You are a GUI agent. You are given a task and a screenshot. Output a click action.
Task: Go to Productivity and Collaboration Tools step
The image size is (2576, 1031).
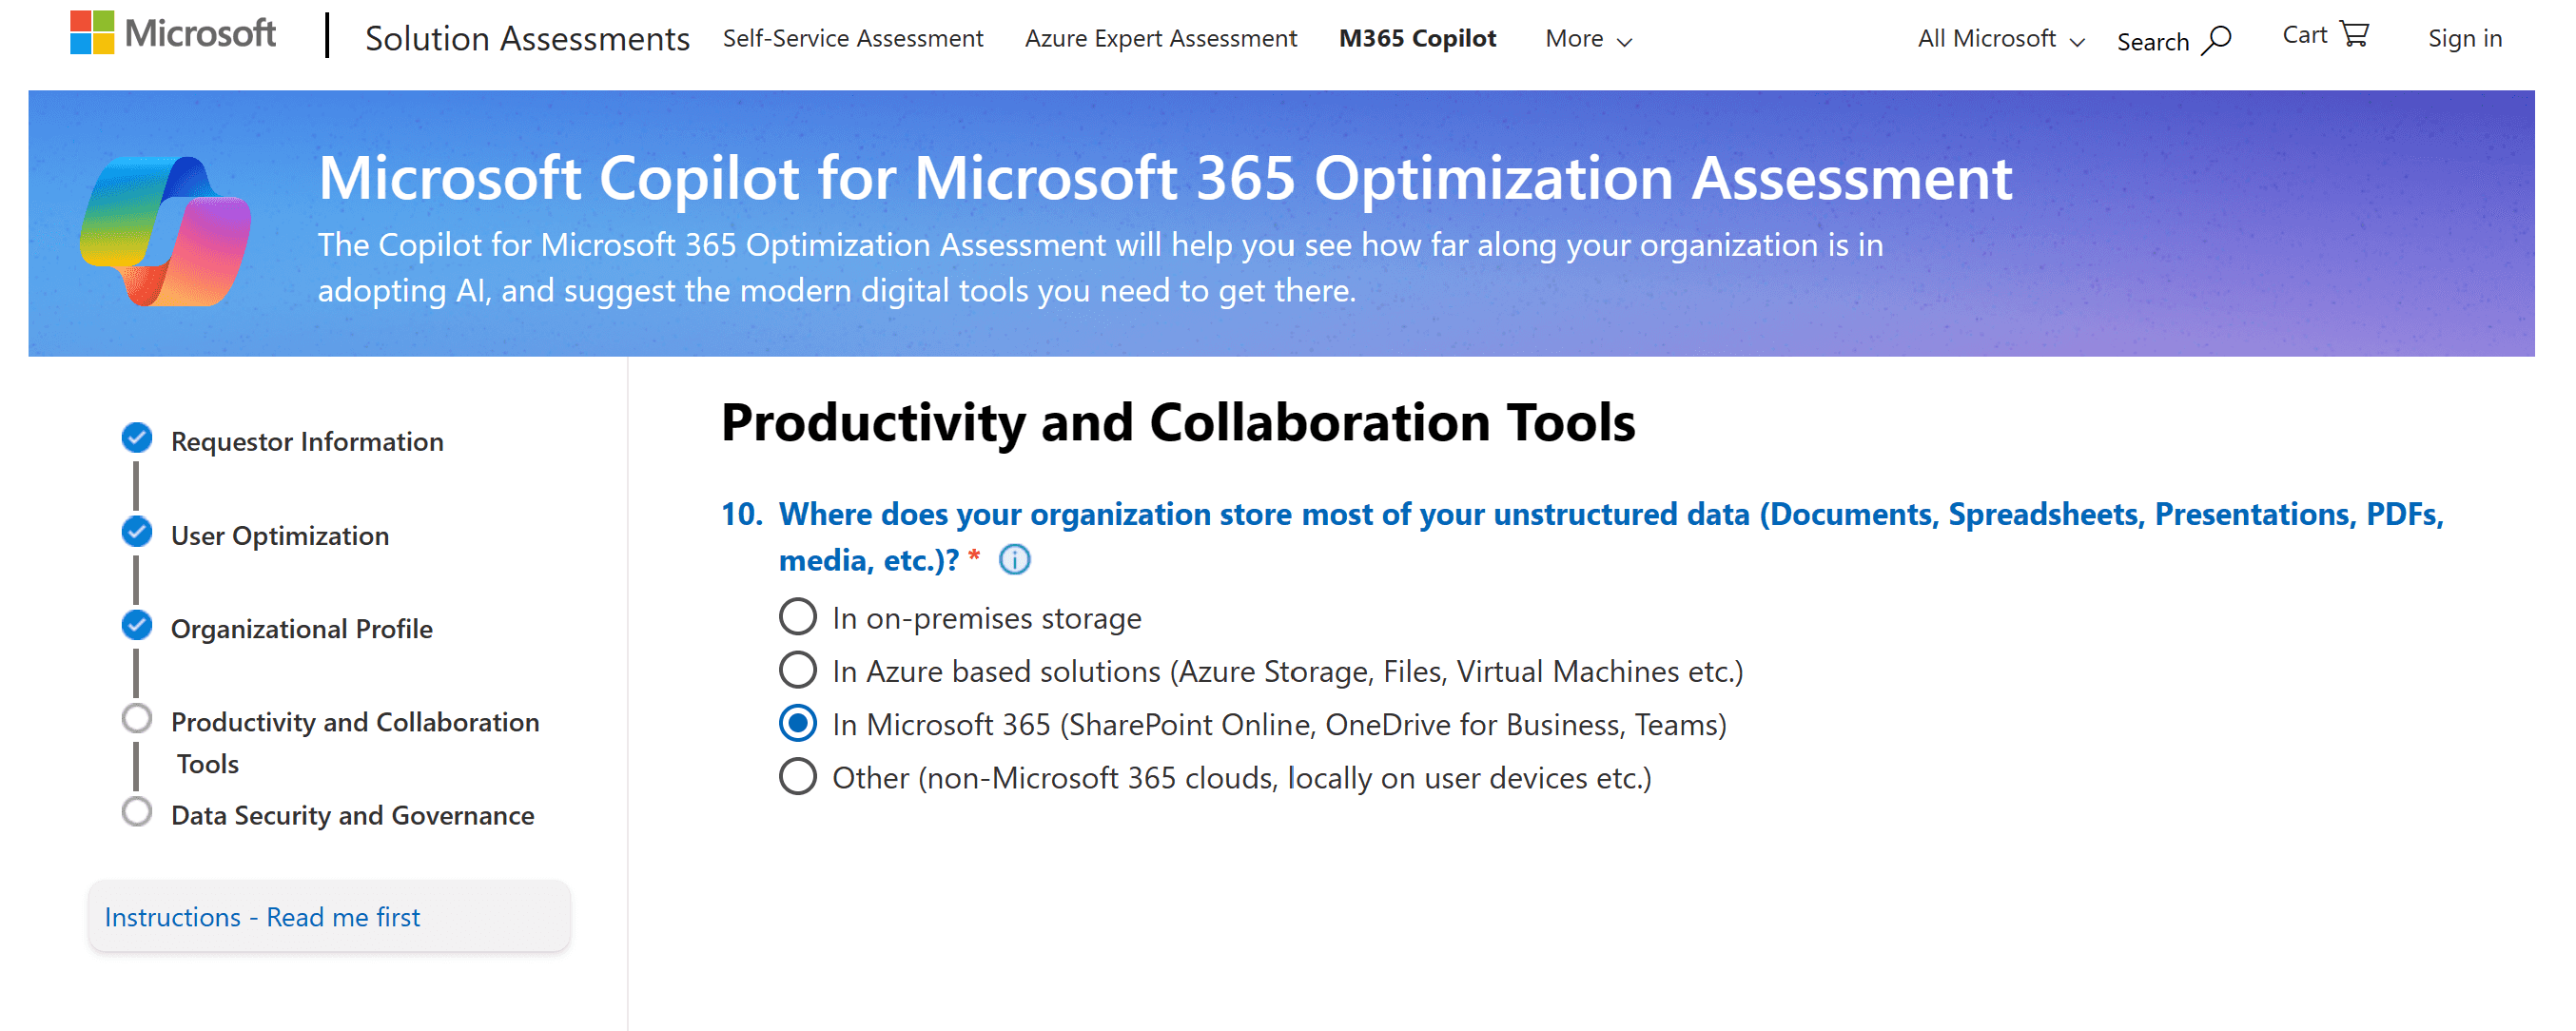(x=355, y=742)
